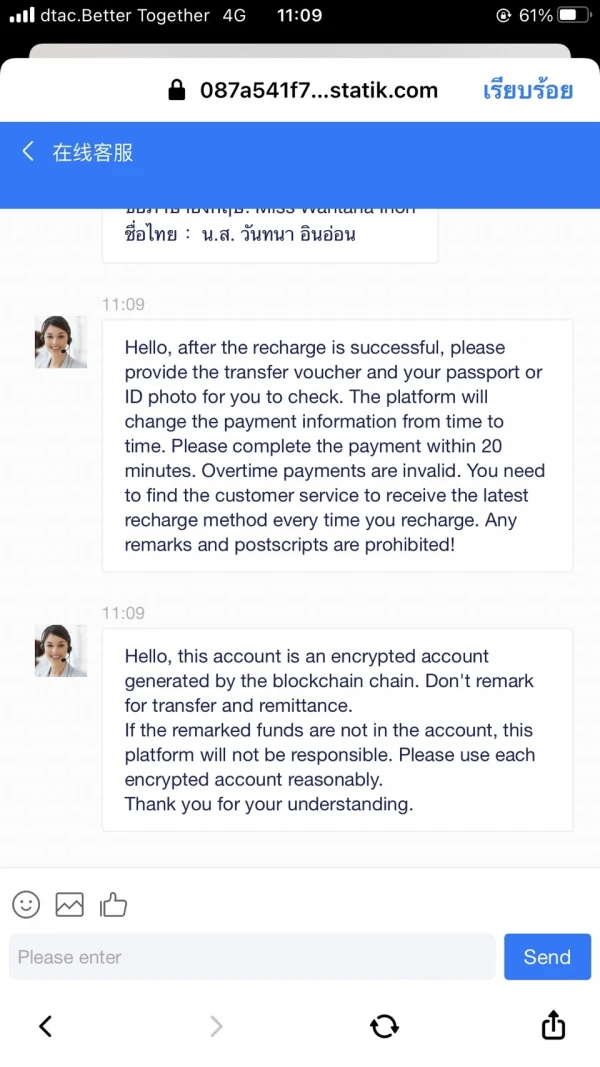Tap the browser forward arrow
This screenshot has height=1067, width=600.
coord(215,1025)
